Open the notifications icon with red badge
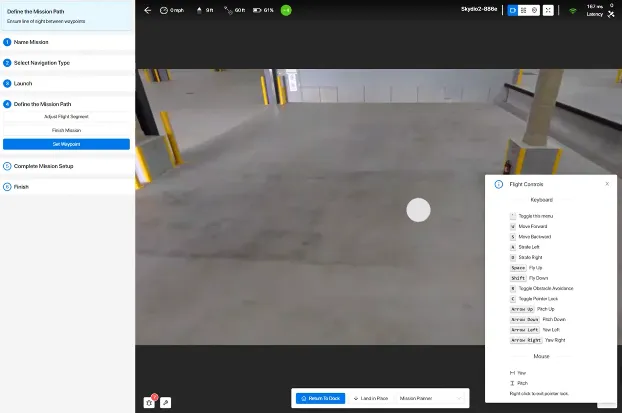 tap(150, 401)
